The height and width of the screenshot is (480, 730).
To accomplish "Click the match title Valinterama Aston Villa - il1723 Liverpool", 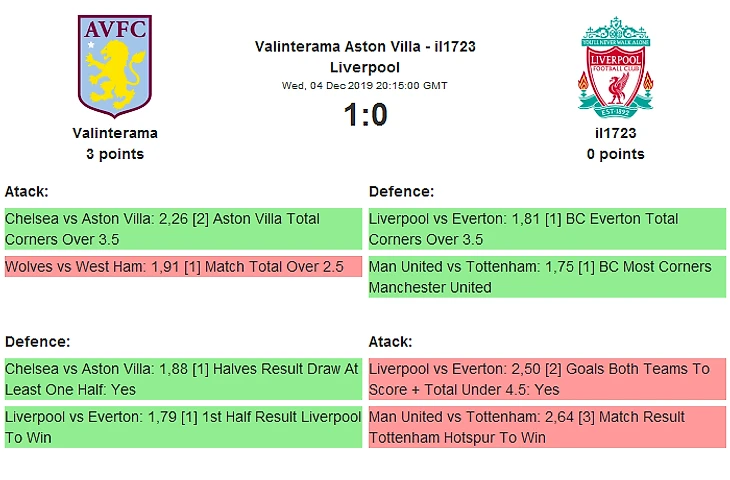I will pyautogui.click(x=365, y=56).
